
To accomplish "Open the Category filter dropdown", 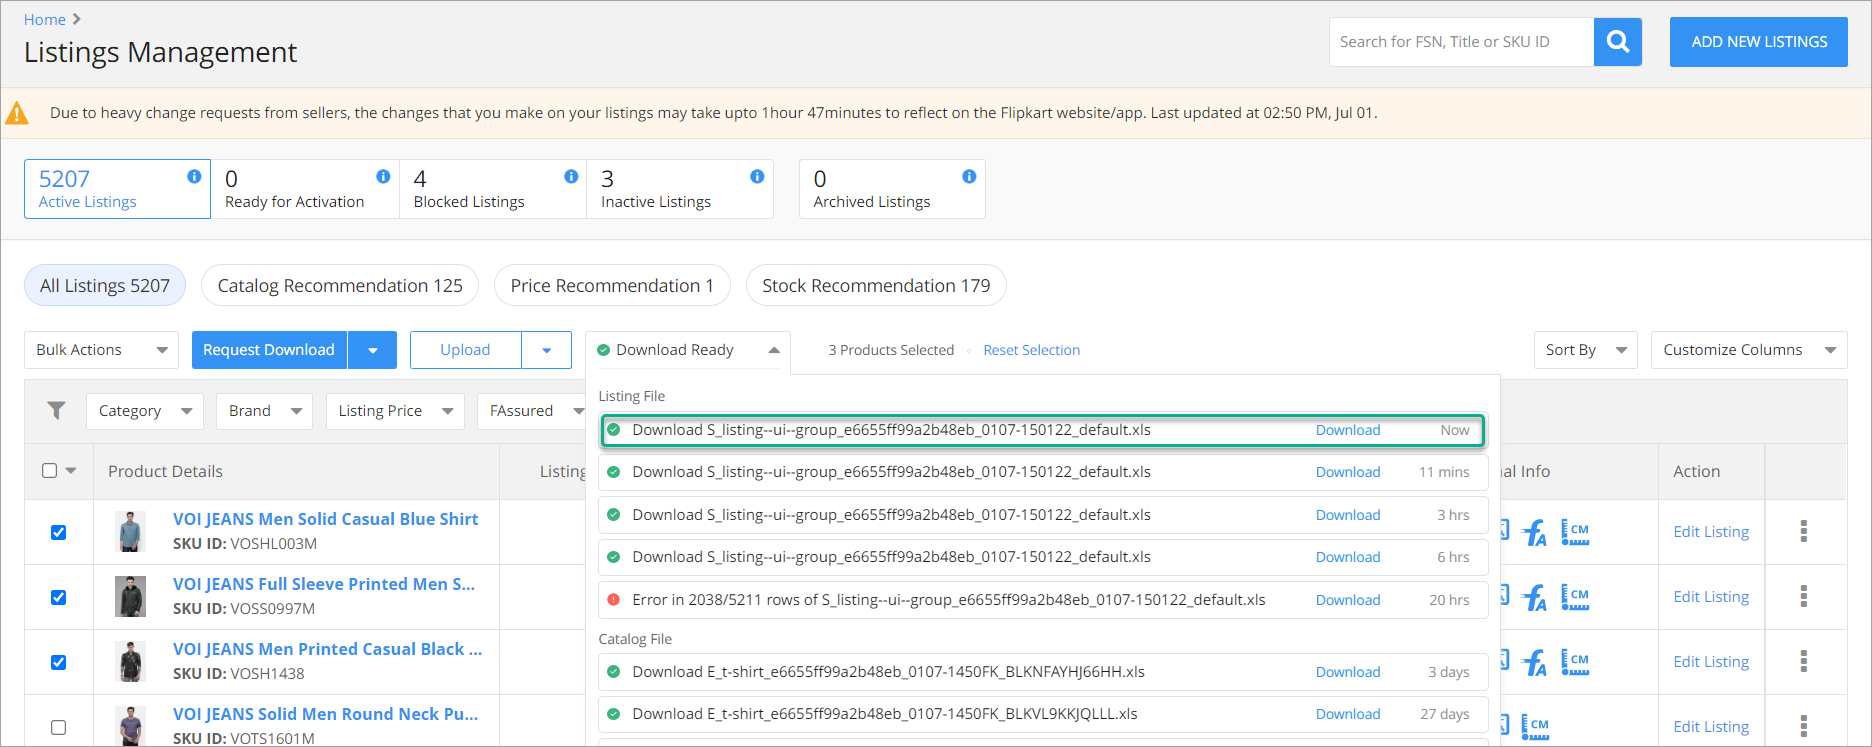I will (x=145, y=411).
